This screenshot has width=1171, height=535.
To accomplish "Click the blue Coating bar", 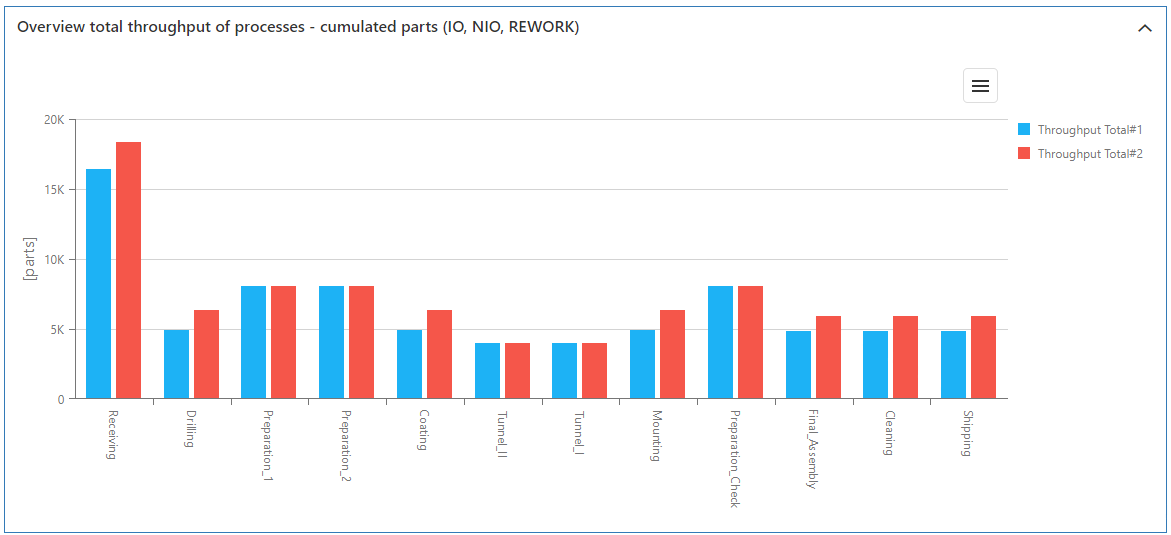I will pyautogui.click(x=409, y=365).
